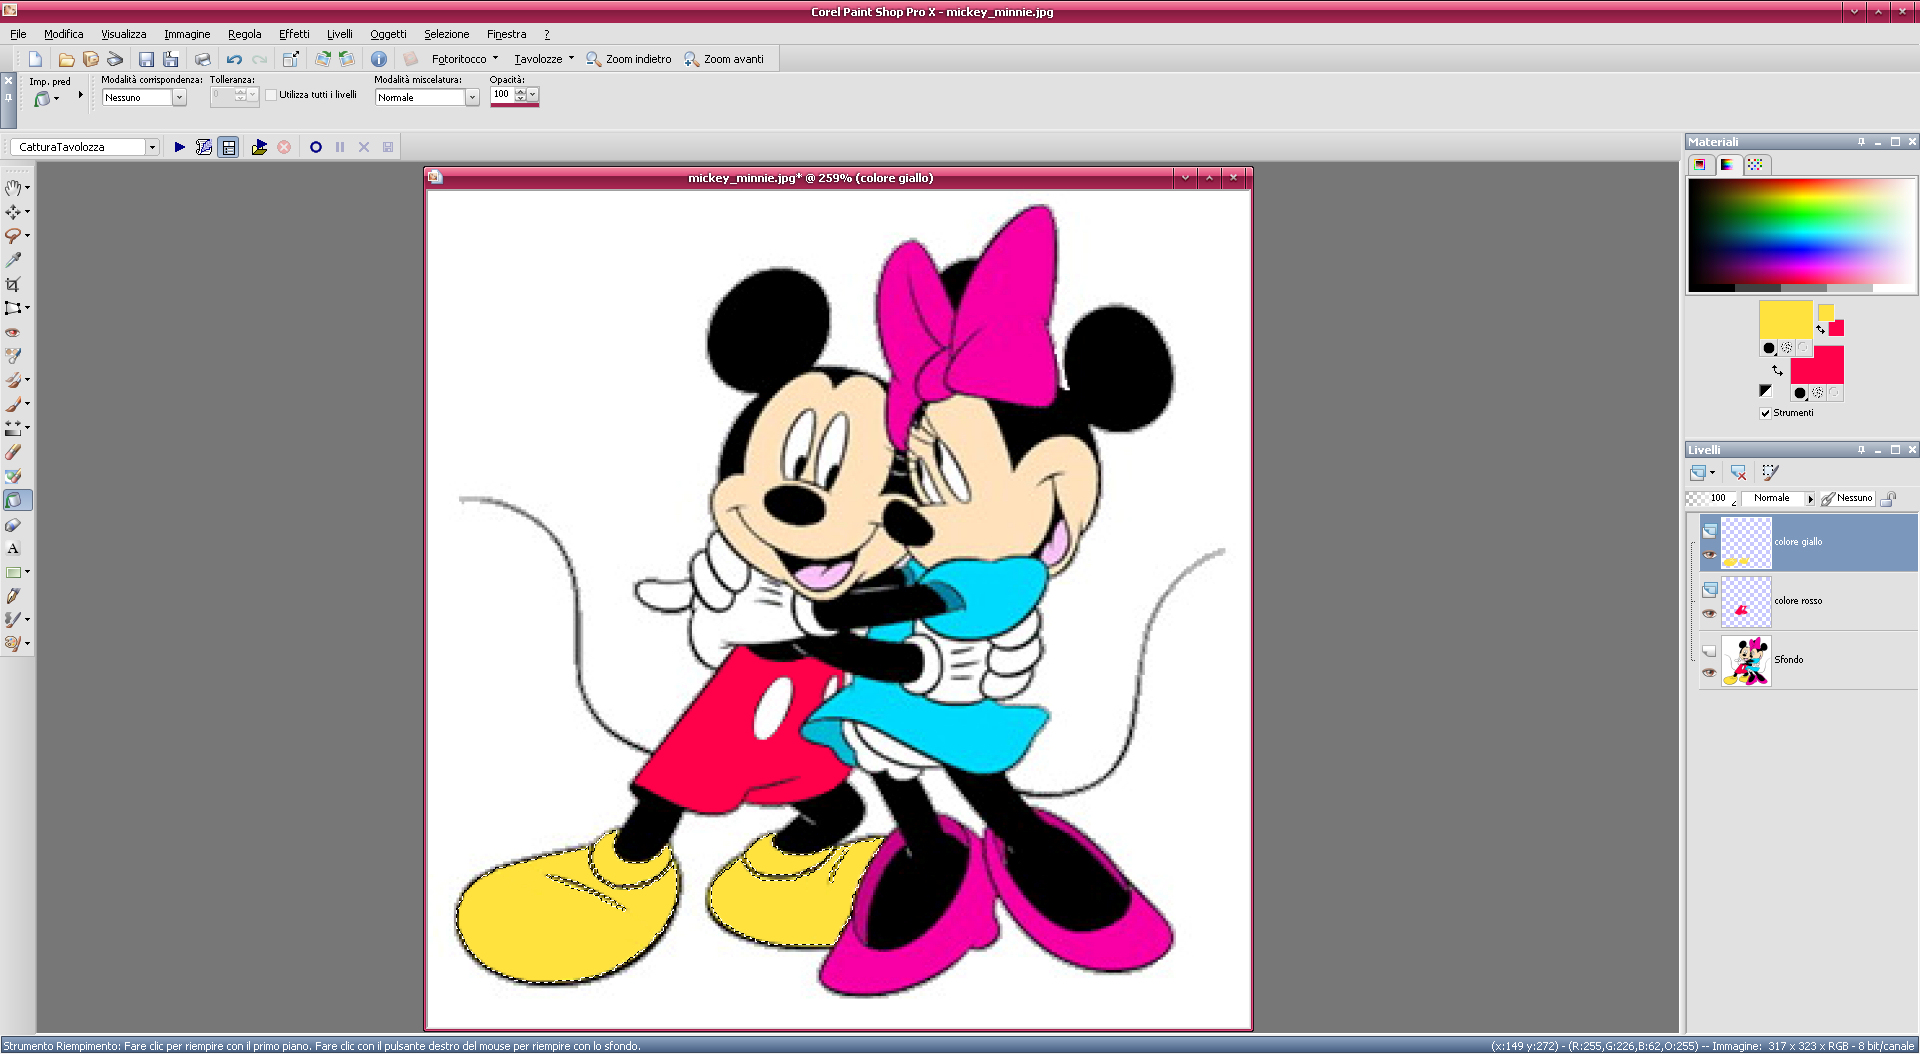1920x1054 pixels.
Task: Switch to the Frame tab in Materiali
Action: click(x=1699, y=165)
